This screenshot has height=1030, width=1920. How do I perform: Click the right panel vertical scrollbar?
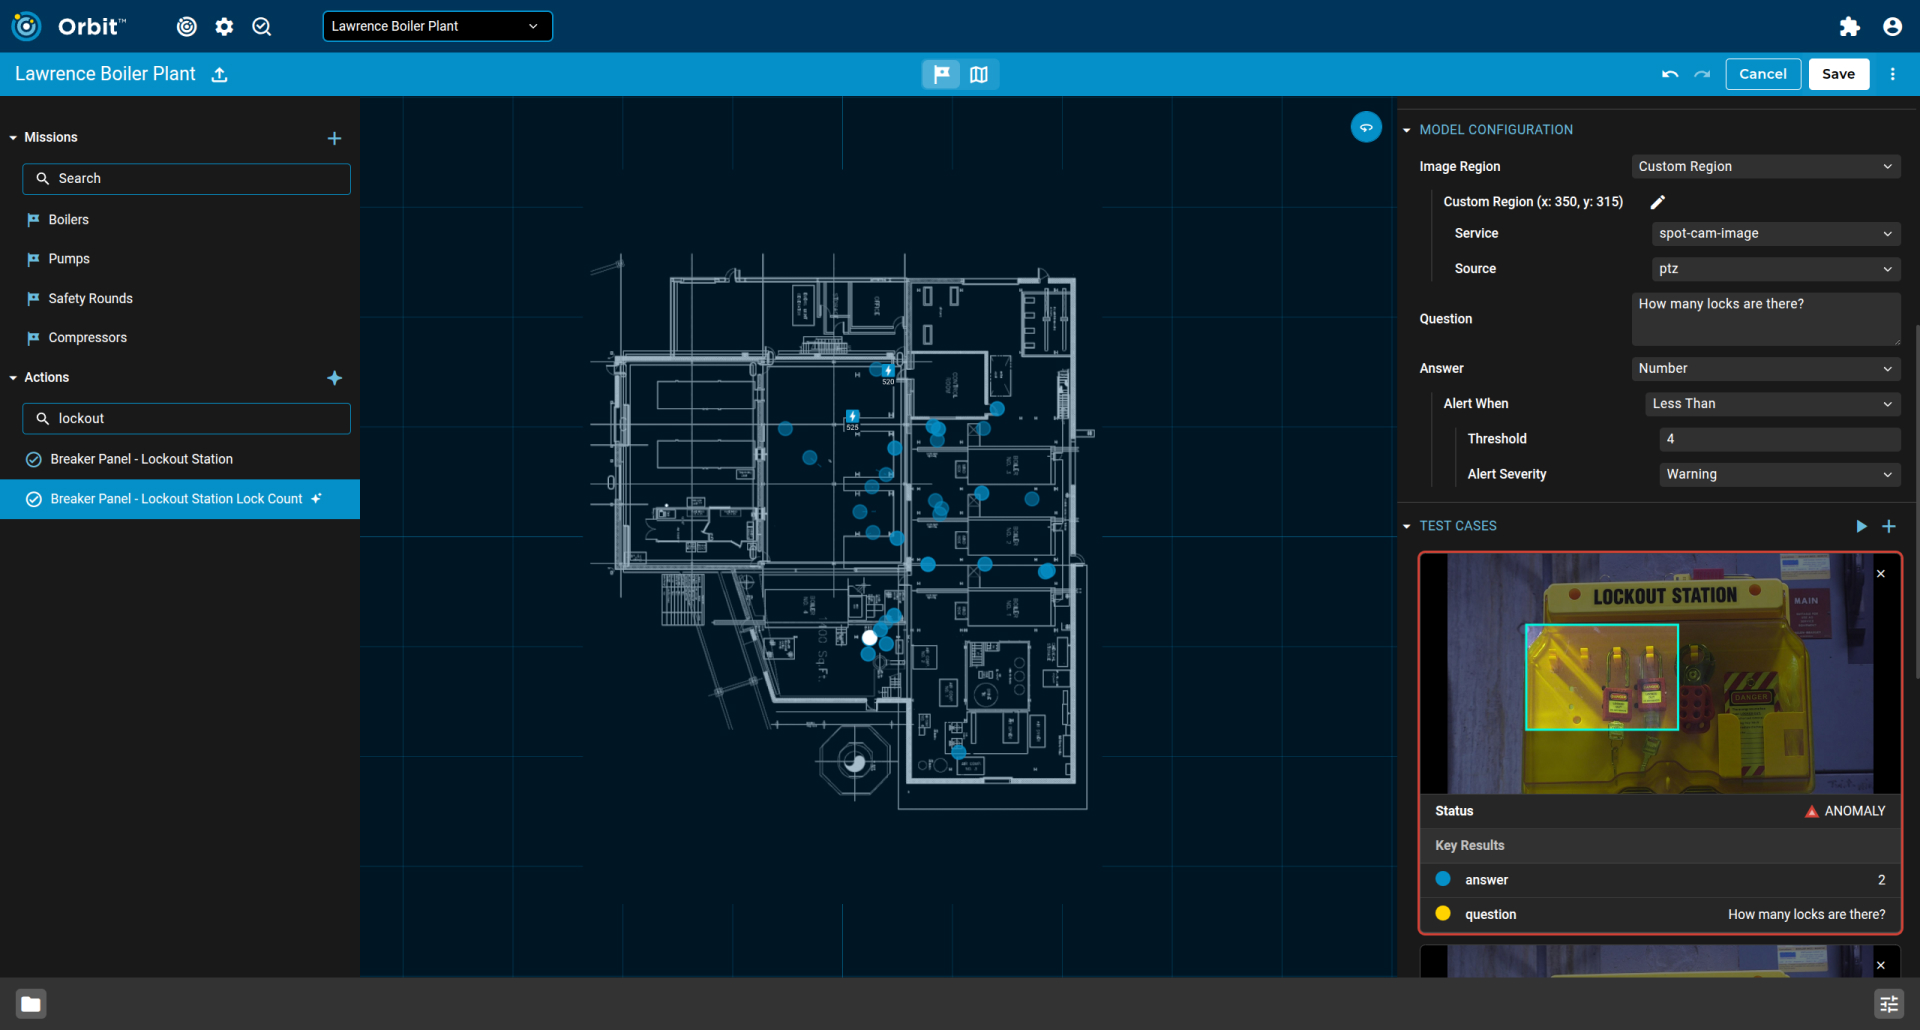(1916, 500)
